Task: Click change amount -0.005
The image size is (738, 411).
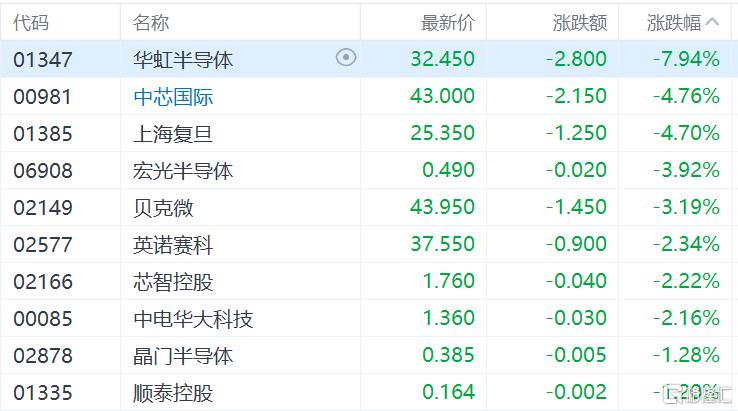Action: tap(576, 355)
